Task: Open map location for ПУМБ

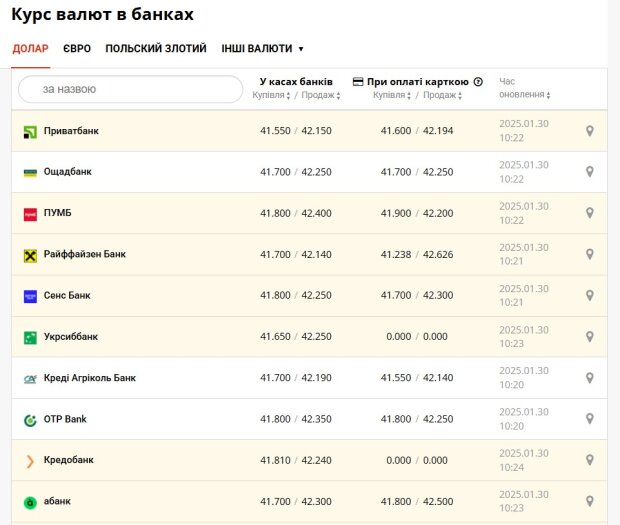Action: click(x=589, y=213)
